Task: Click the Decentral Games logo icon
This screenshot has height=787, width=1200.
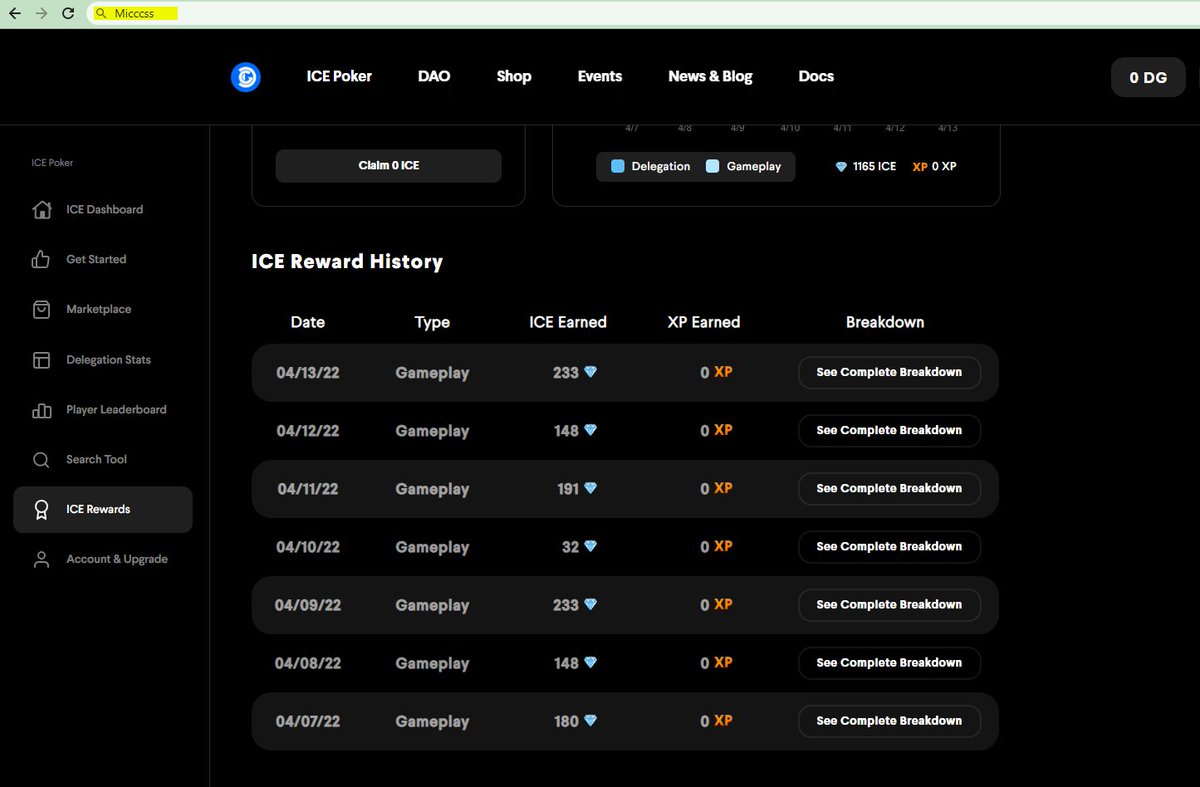Action: 245,77
